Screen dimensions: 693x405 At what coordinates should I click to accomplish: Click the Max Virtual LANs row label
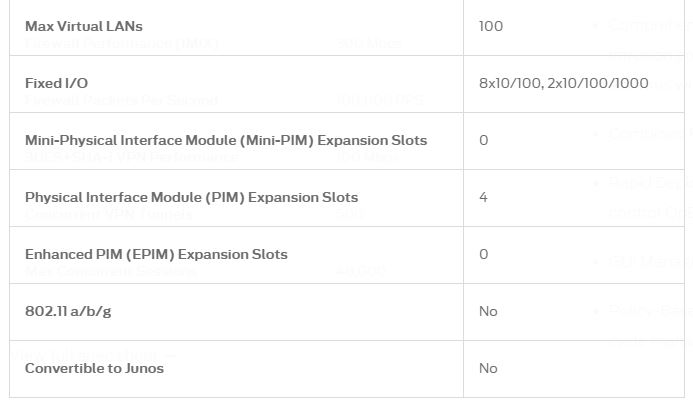[x=84, y=26]
